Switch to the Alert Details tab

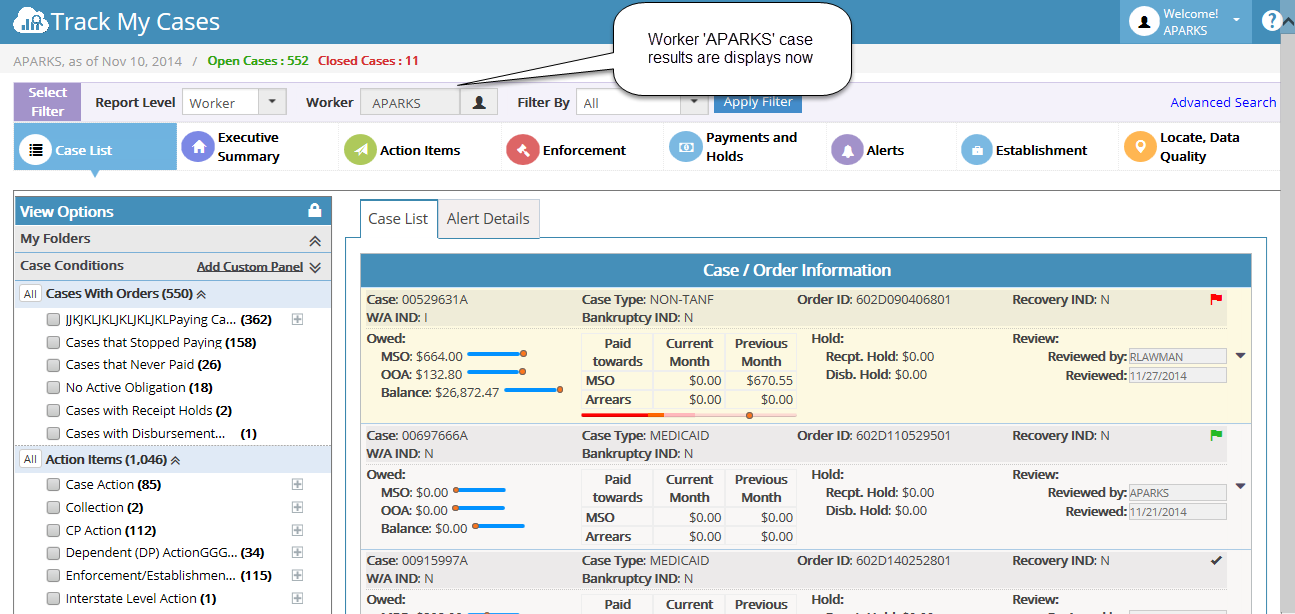[488, 219]
